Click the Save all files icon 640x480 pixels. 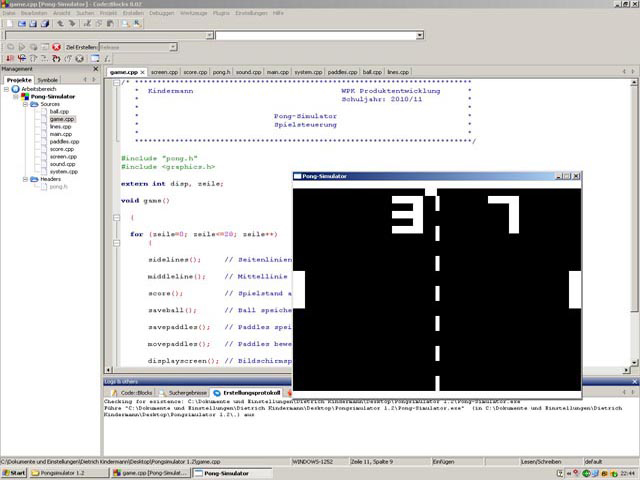click(45, 24)
